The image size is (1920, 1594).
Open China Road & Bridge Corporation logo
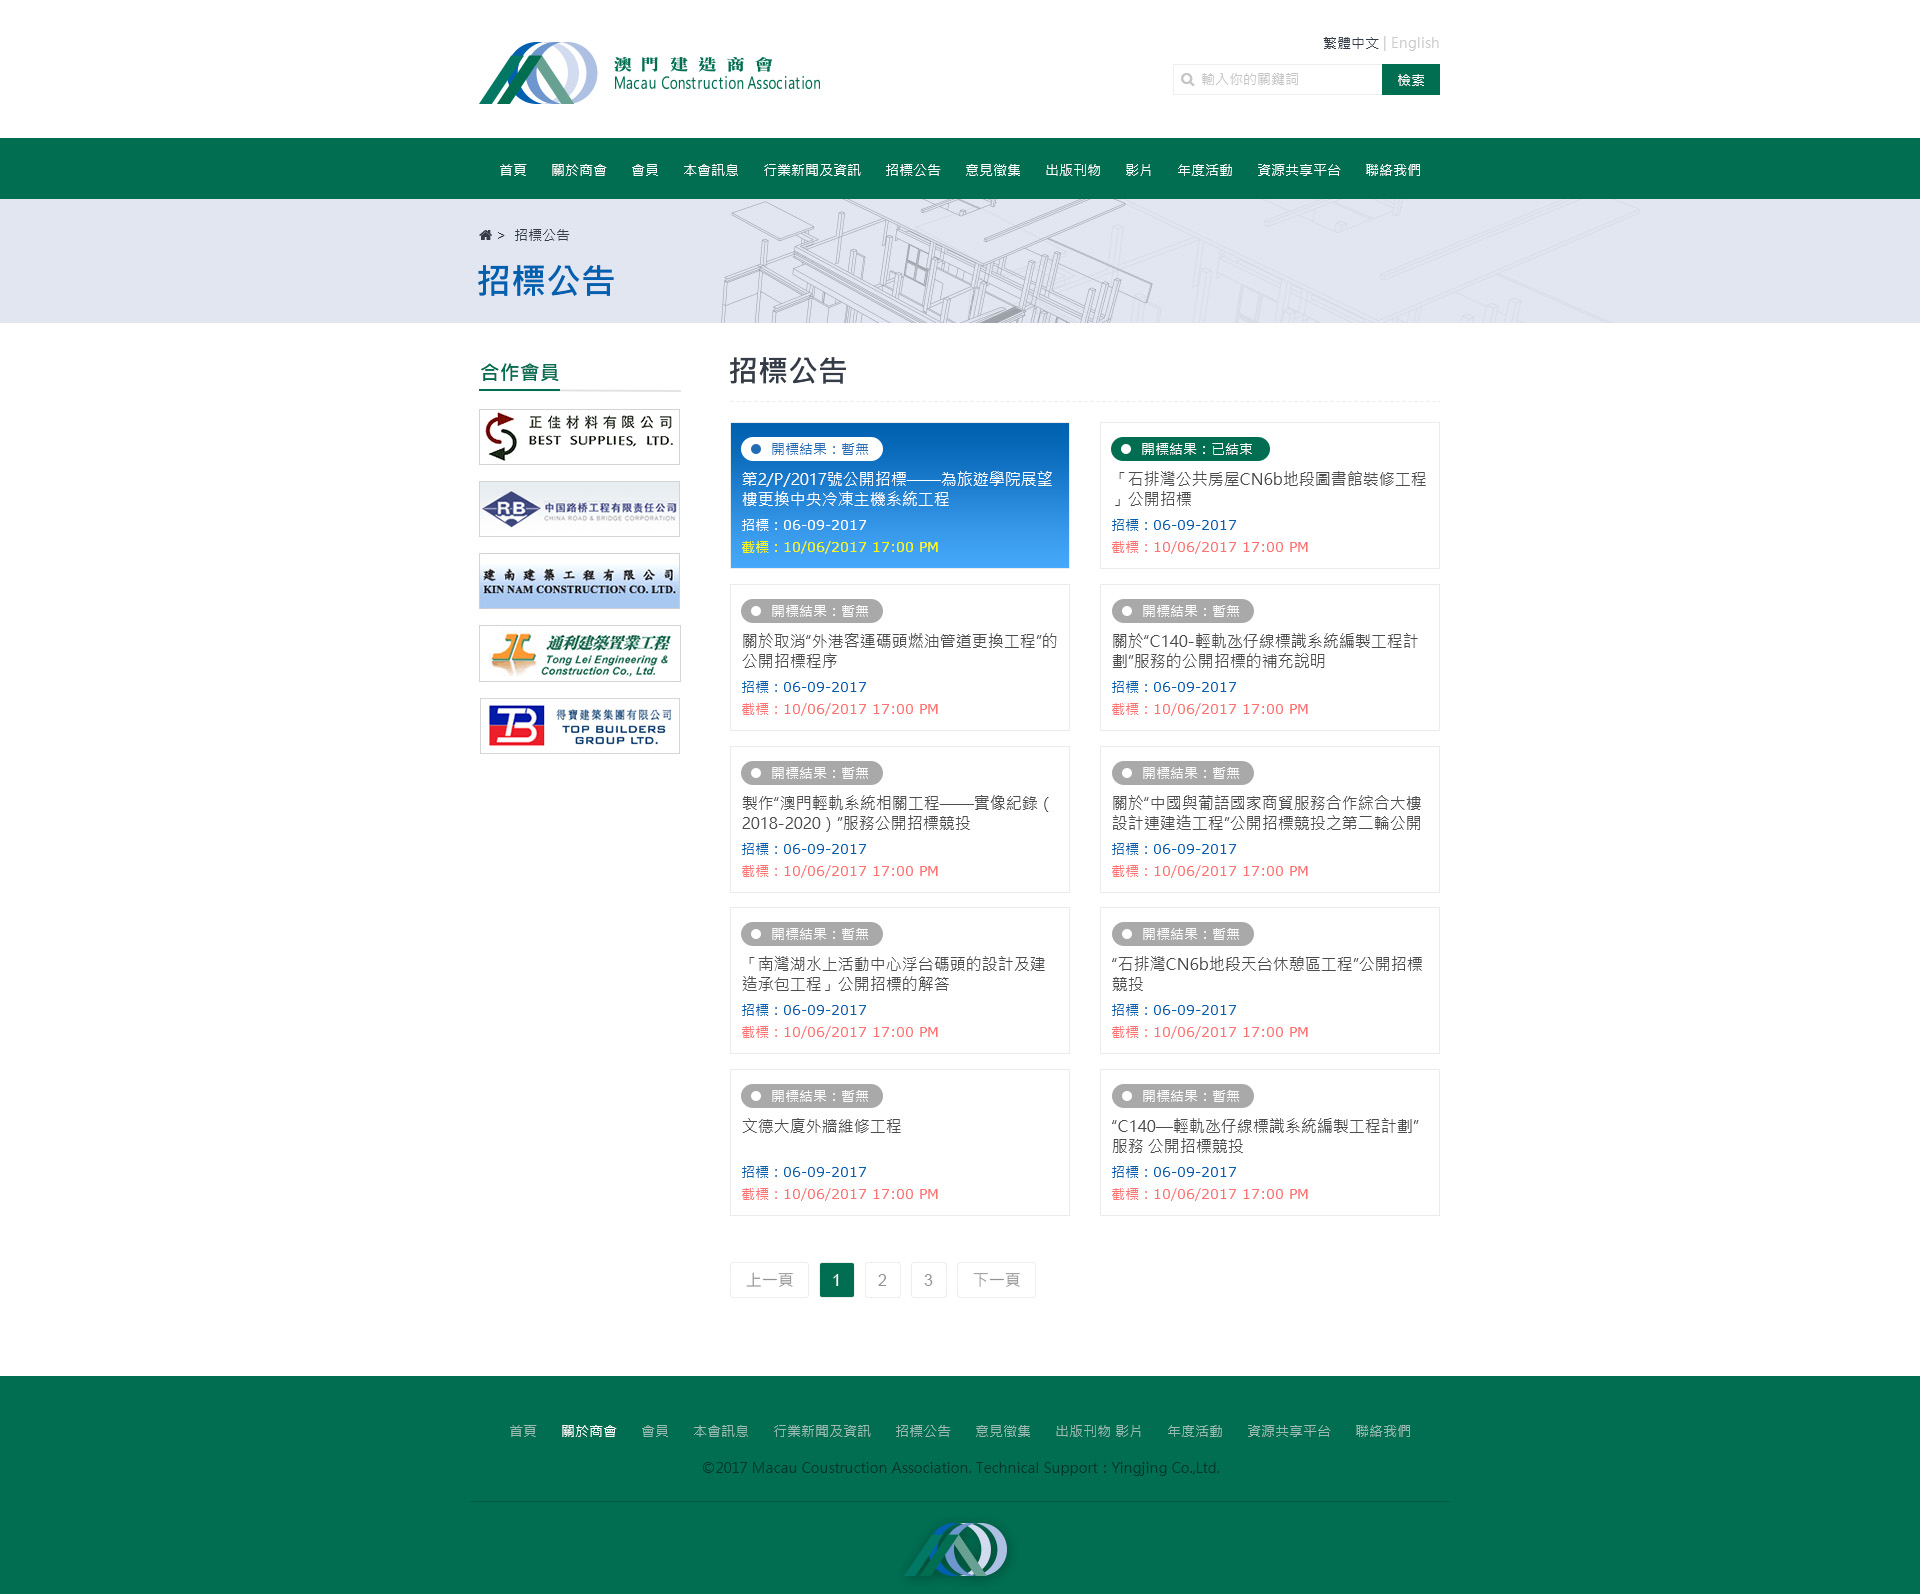coord(579,509)
